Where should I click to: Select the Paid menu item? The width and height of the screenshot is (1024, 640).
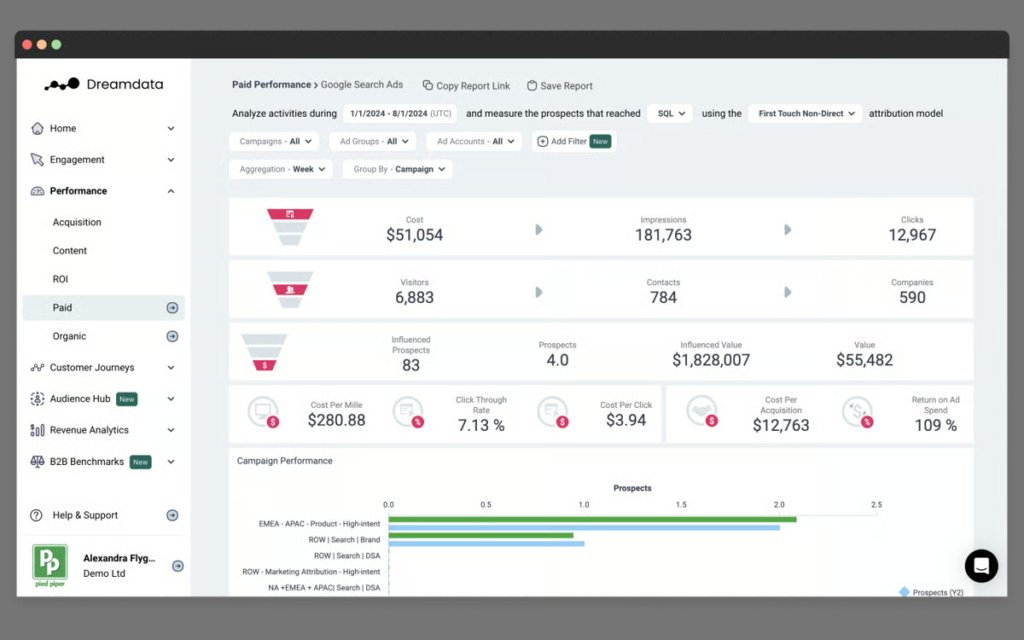pyautogui.click(x=103, y=308)
